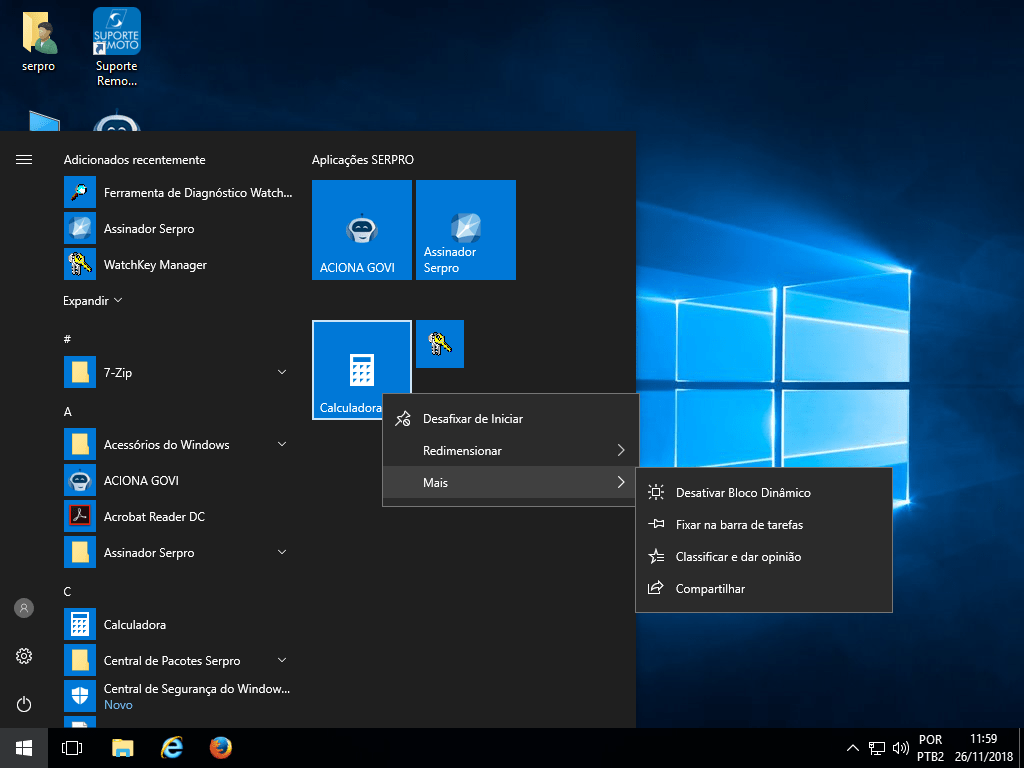Select Fixar na barra de tarefas
The height and width of the screenshot is (768, 1024).
739,525
